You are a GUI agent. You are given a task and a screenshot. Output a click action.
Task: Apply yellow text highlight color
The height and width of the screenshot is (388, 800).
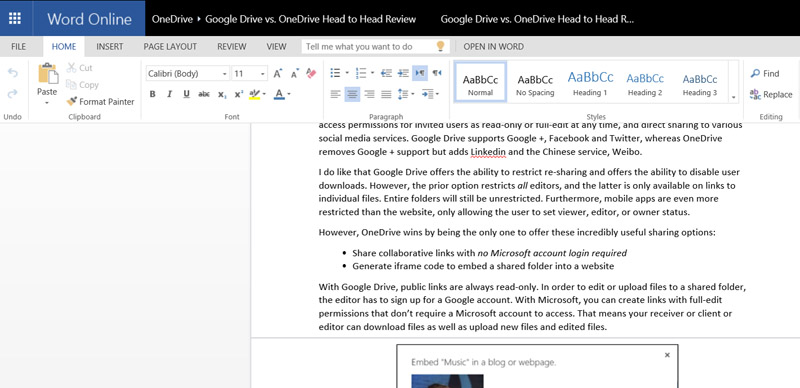(x=255, y=94)
